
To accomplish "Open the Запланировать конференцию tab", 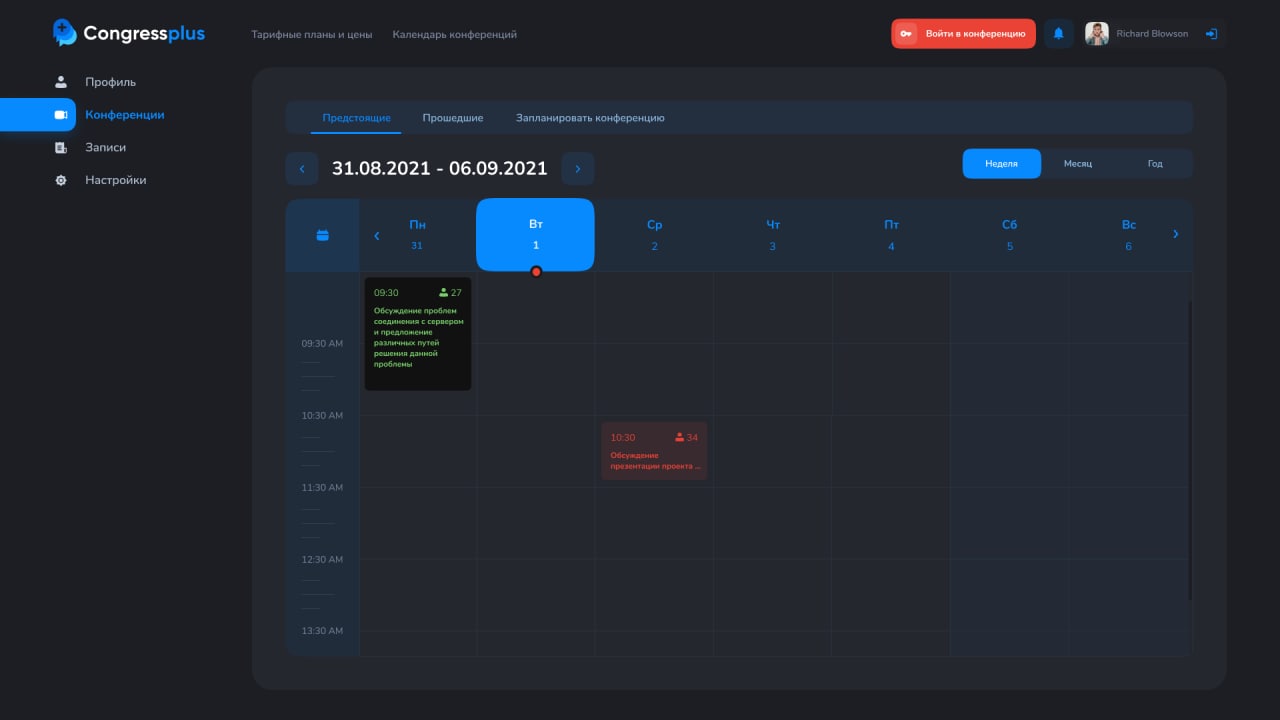I will [x=590, y=118].
